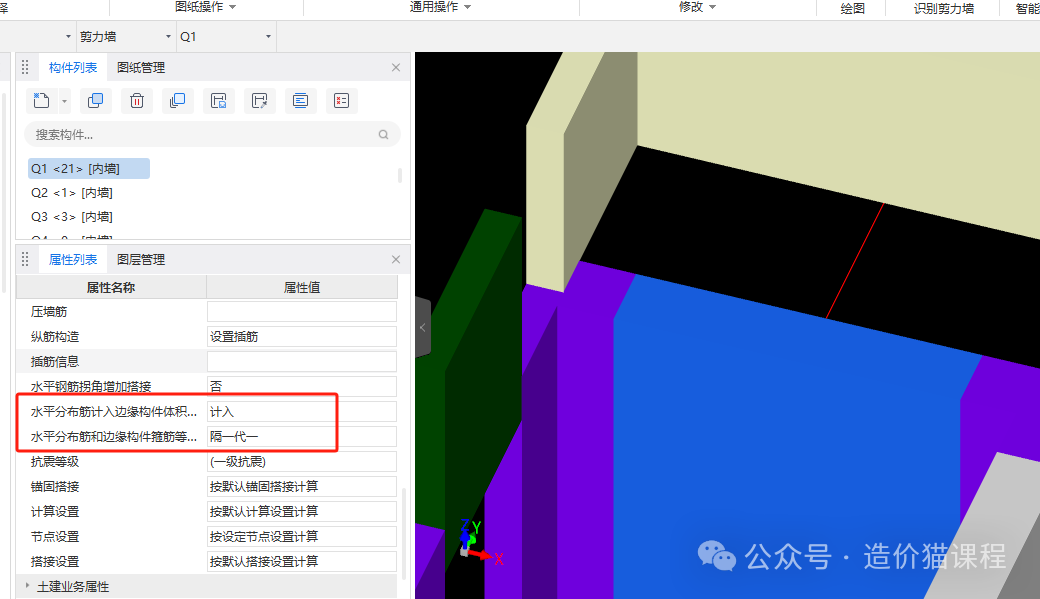This screenshot has width=1040, height=599.
Task: Click the red-x checklist icon
Action: (342, 101)
